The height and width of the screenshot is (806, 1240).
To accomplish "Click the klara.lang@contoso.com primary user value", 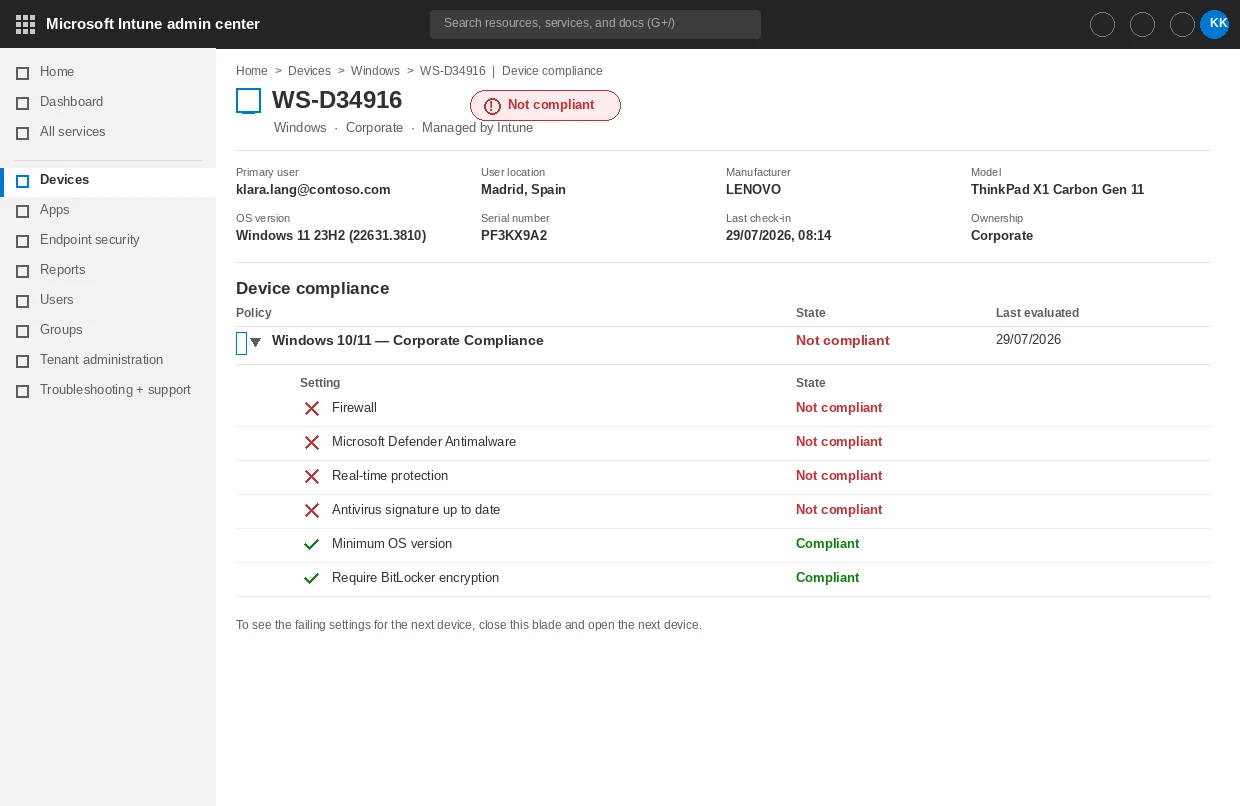I will pyautogui.click(x=313, y=190).
